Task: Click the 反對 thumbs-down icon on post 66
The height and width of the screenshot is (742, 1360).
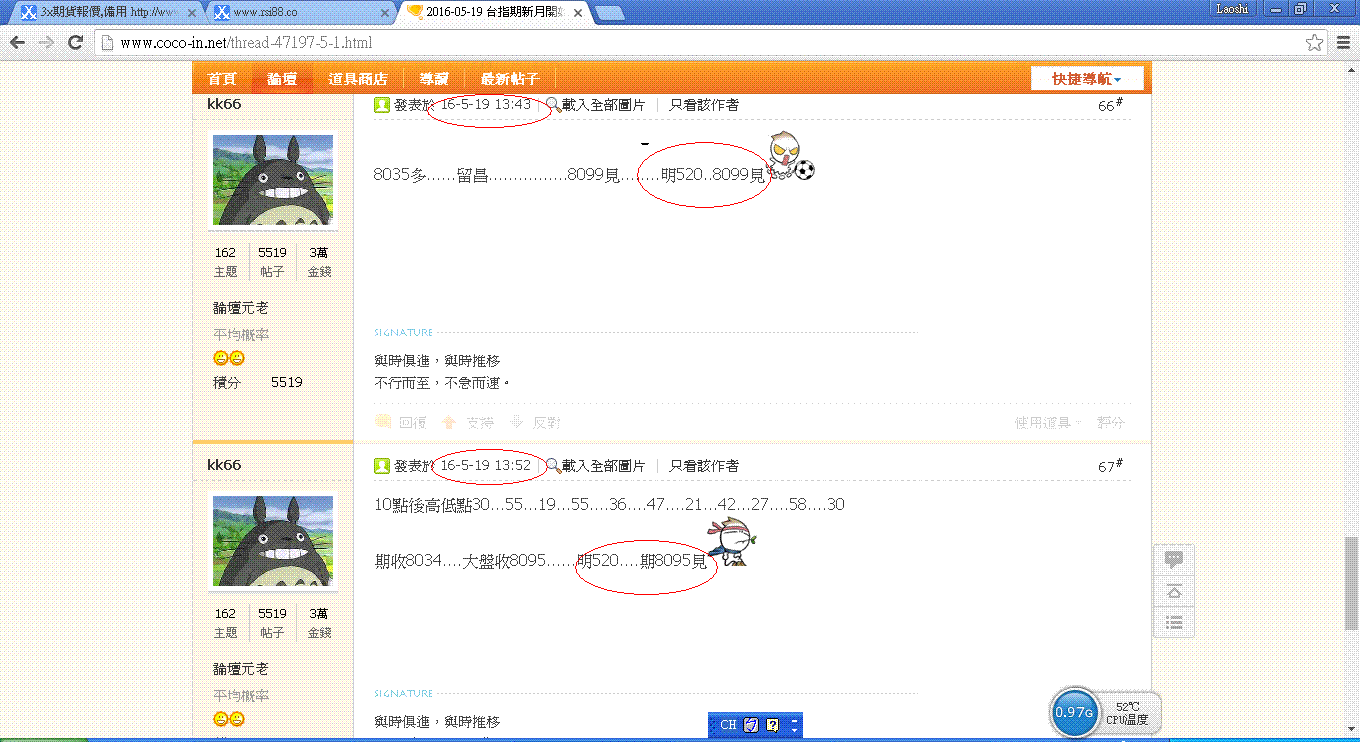Action: (517, 422)
